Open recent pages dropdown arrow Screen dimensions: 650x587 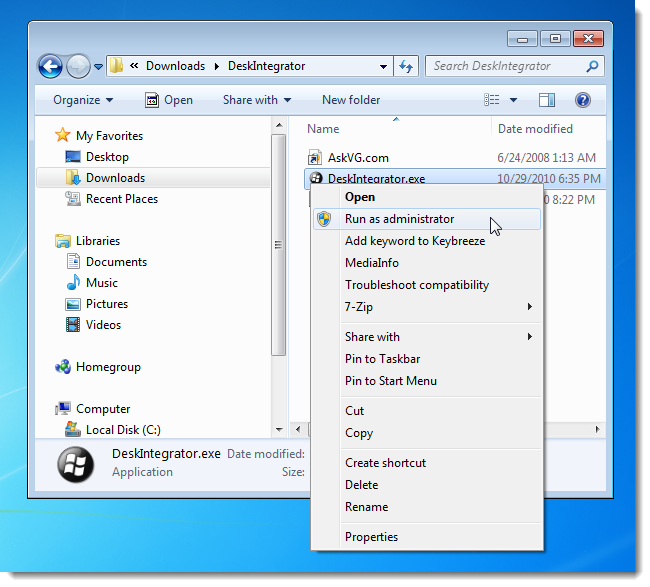98,66
